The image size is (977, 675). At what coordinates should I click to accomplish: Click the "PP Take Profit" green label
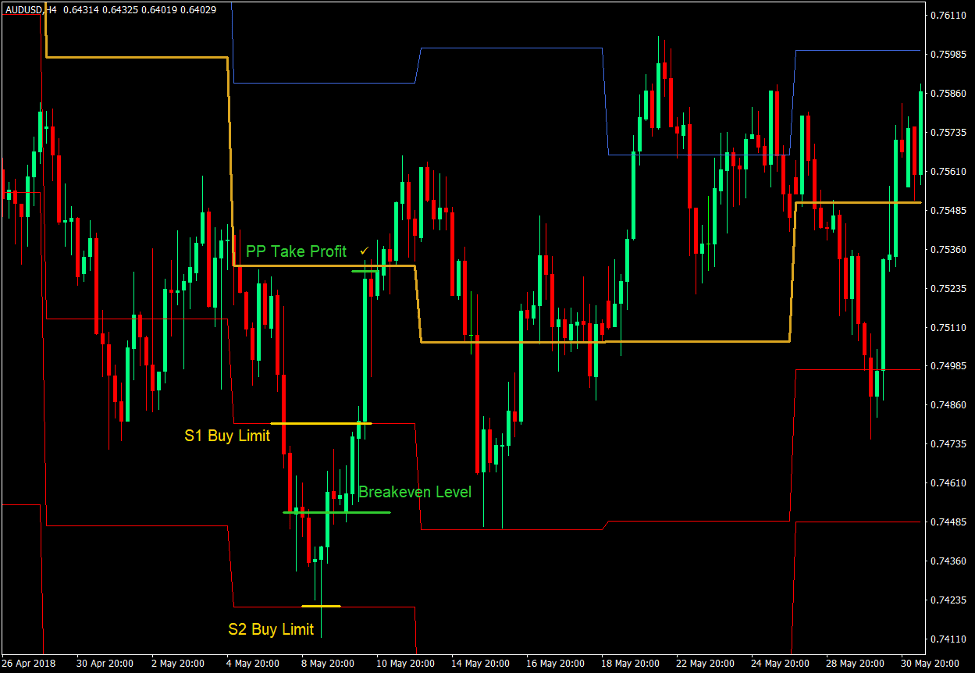[297, 252]
